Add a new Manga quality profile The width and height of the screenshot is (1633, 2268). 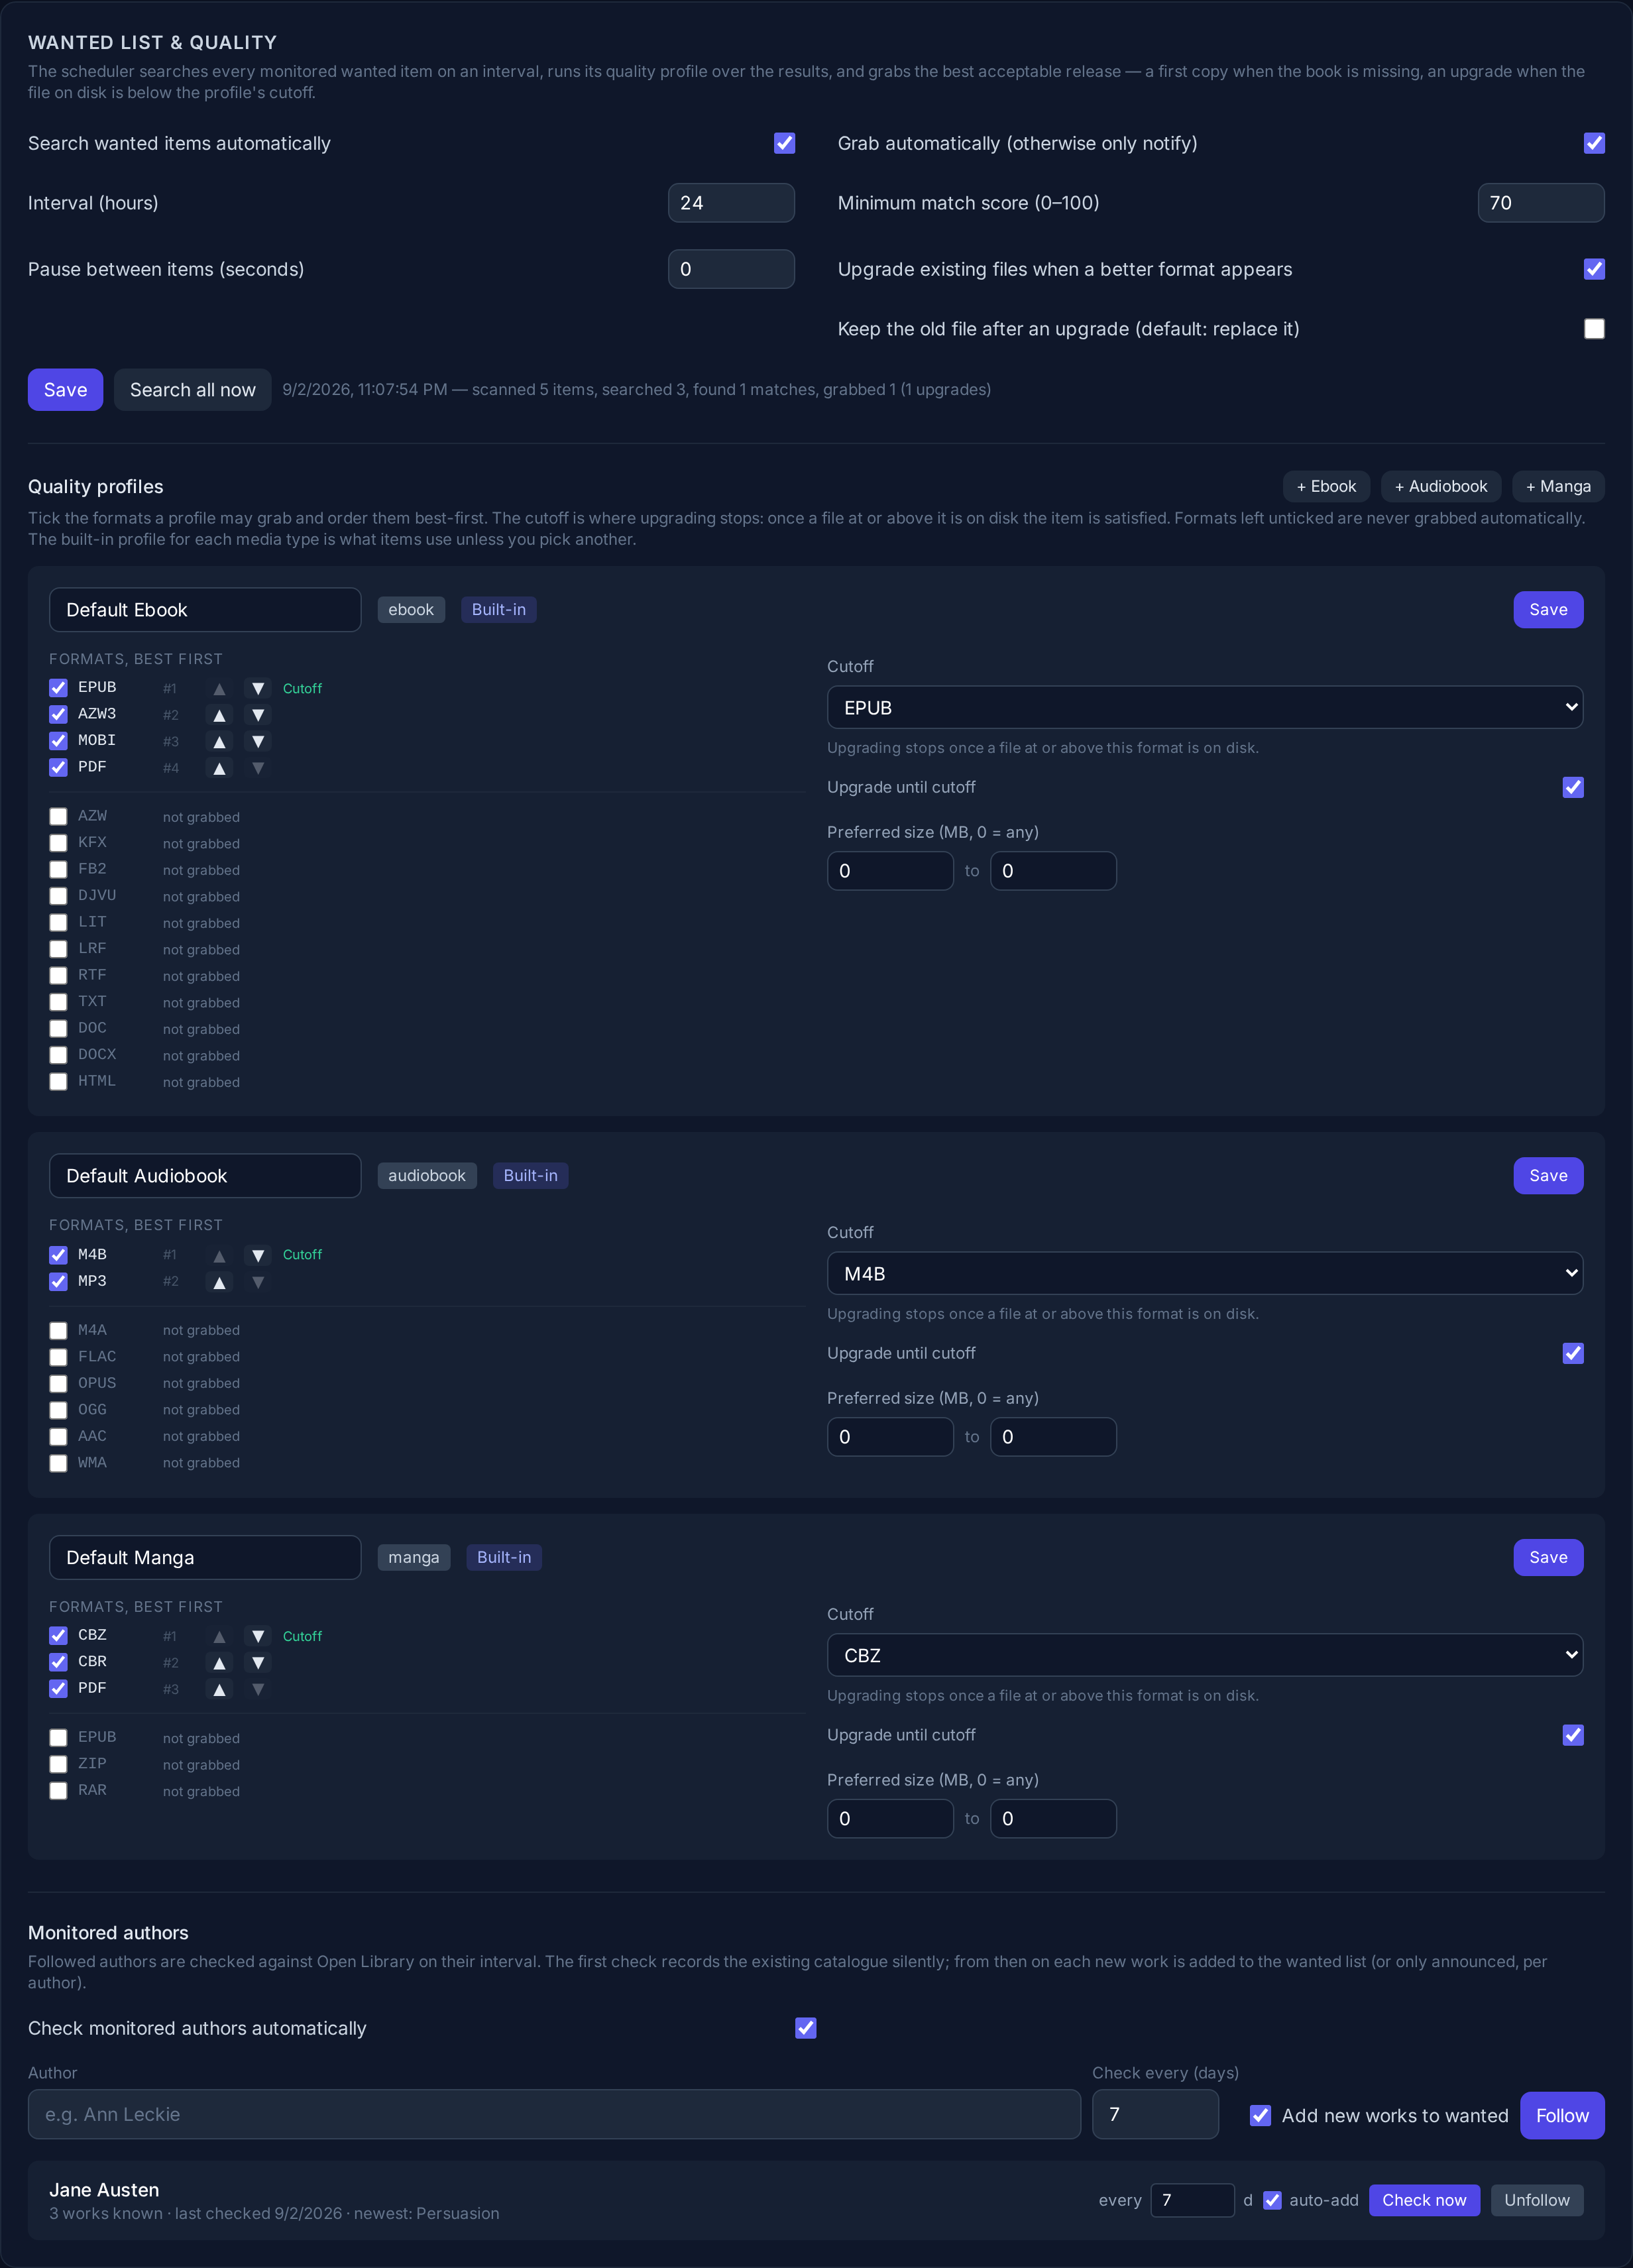coord(1558,486)
